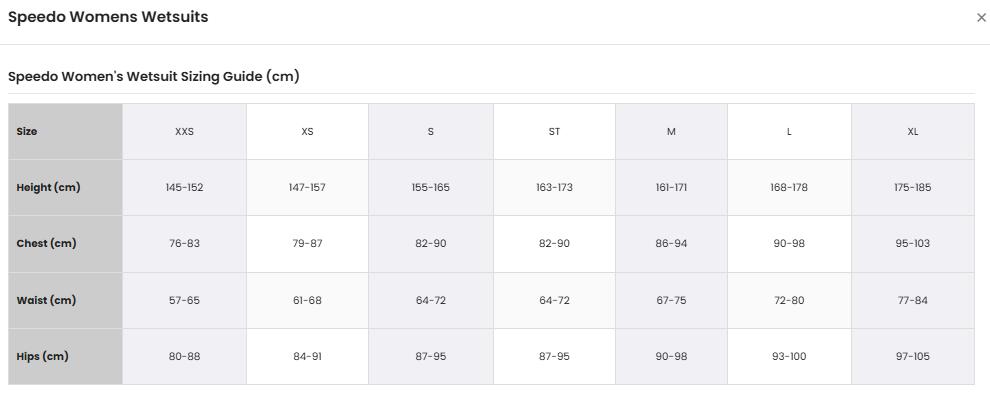Select the 163-173 height cell
Viewport: 990px width, 394px height.
click(x=554, y=188)
